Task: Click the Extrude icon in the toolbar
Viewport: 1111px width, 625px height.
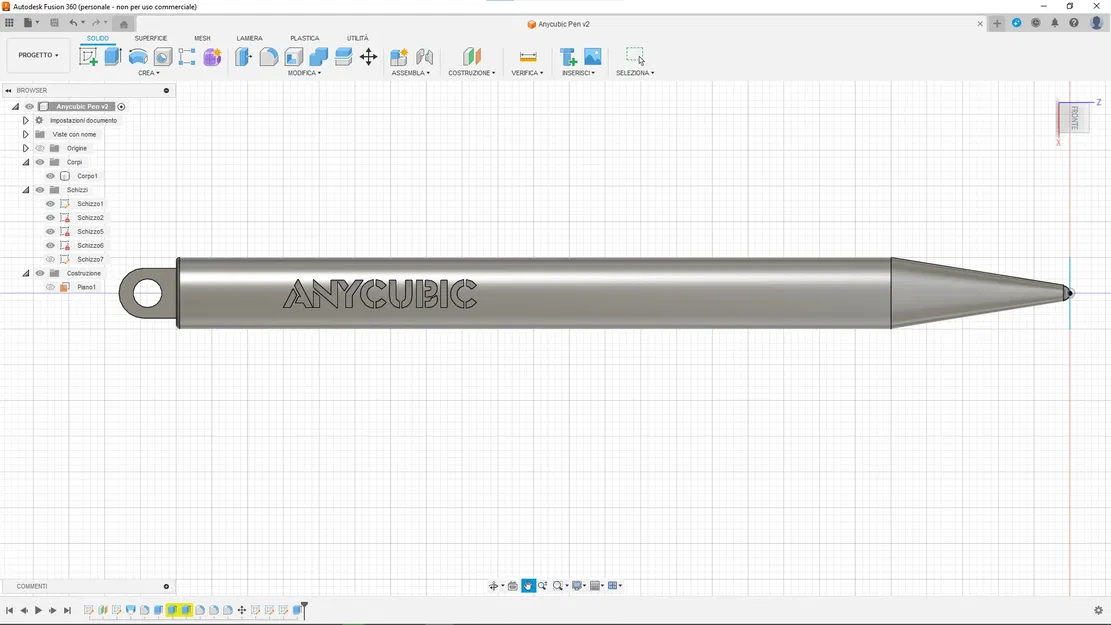Action: coord(112,56)
